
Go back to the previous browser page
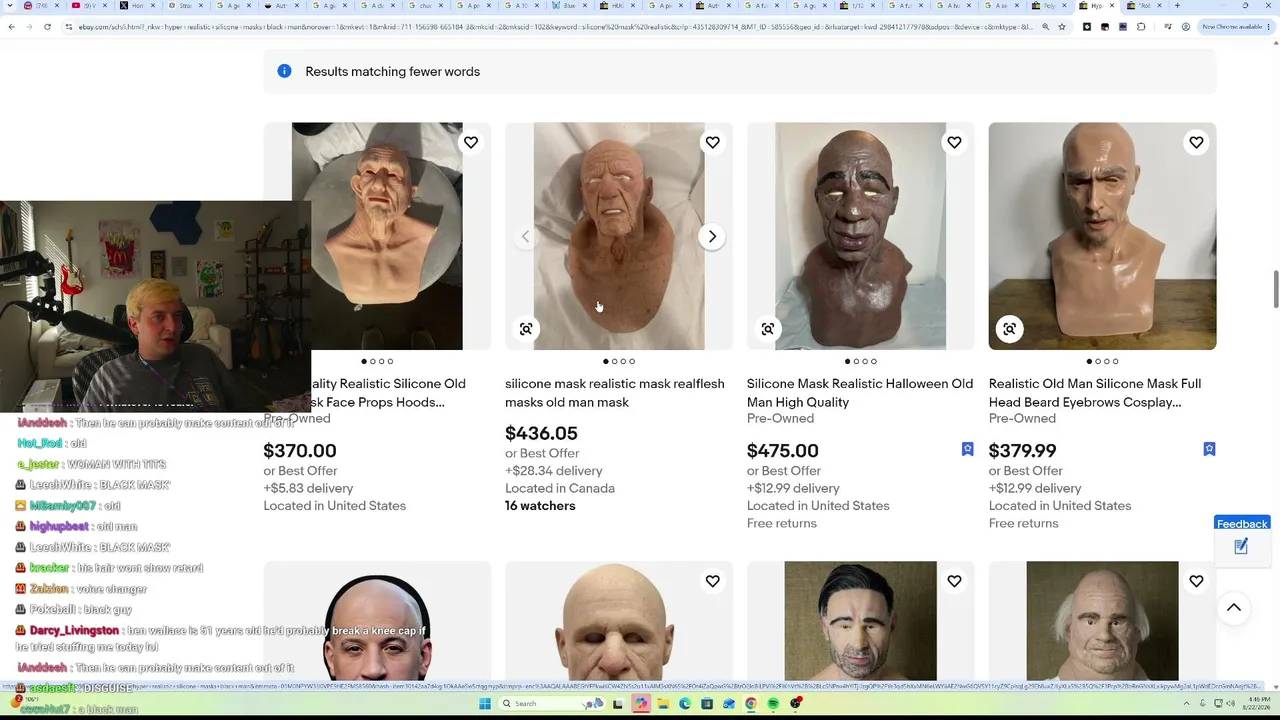tap(11, 27)
